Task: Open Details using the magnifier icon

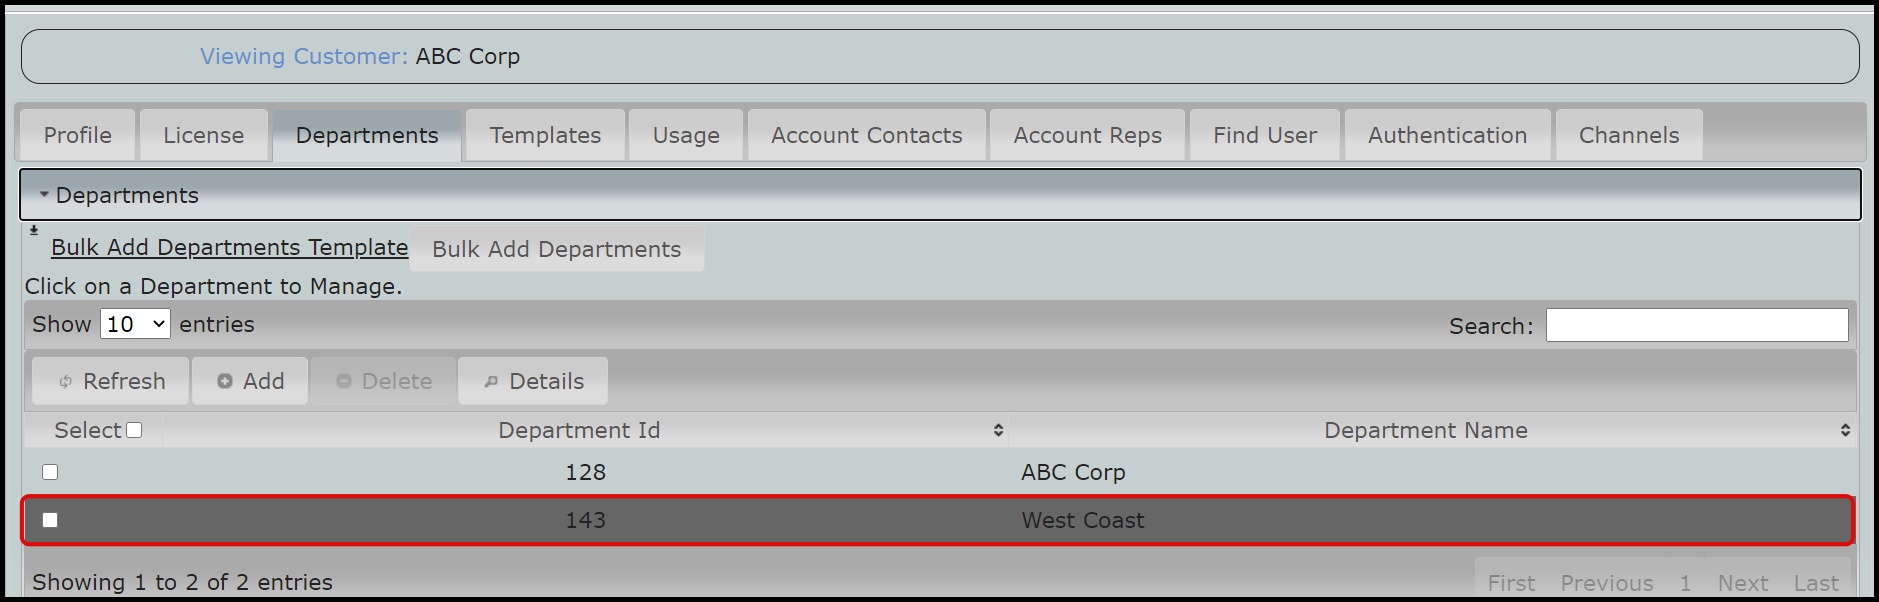Action: pyautogui.click(x=492, y=380)
